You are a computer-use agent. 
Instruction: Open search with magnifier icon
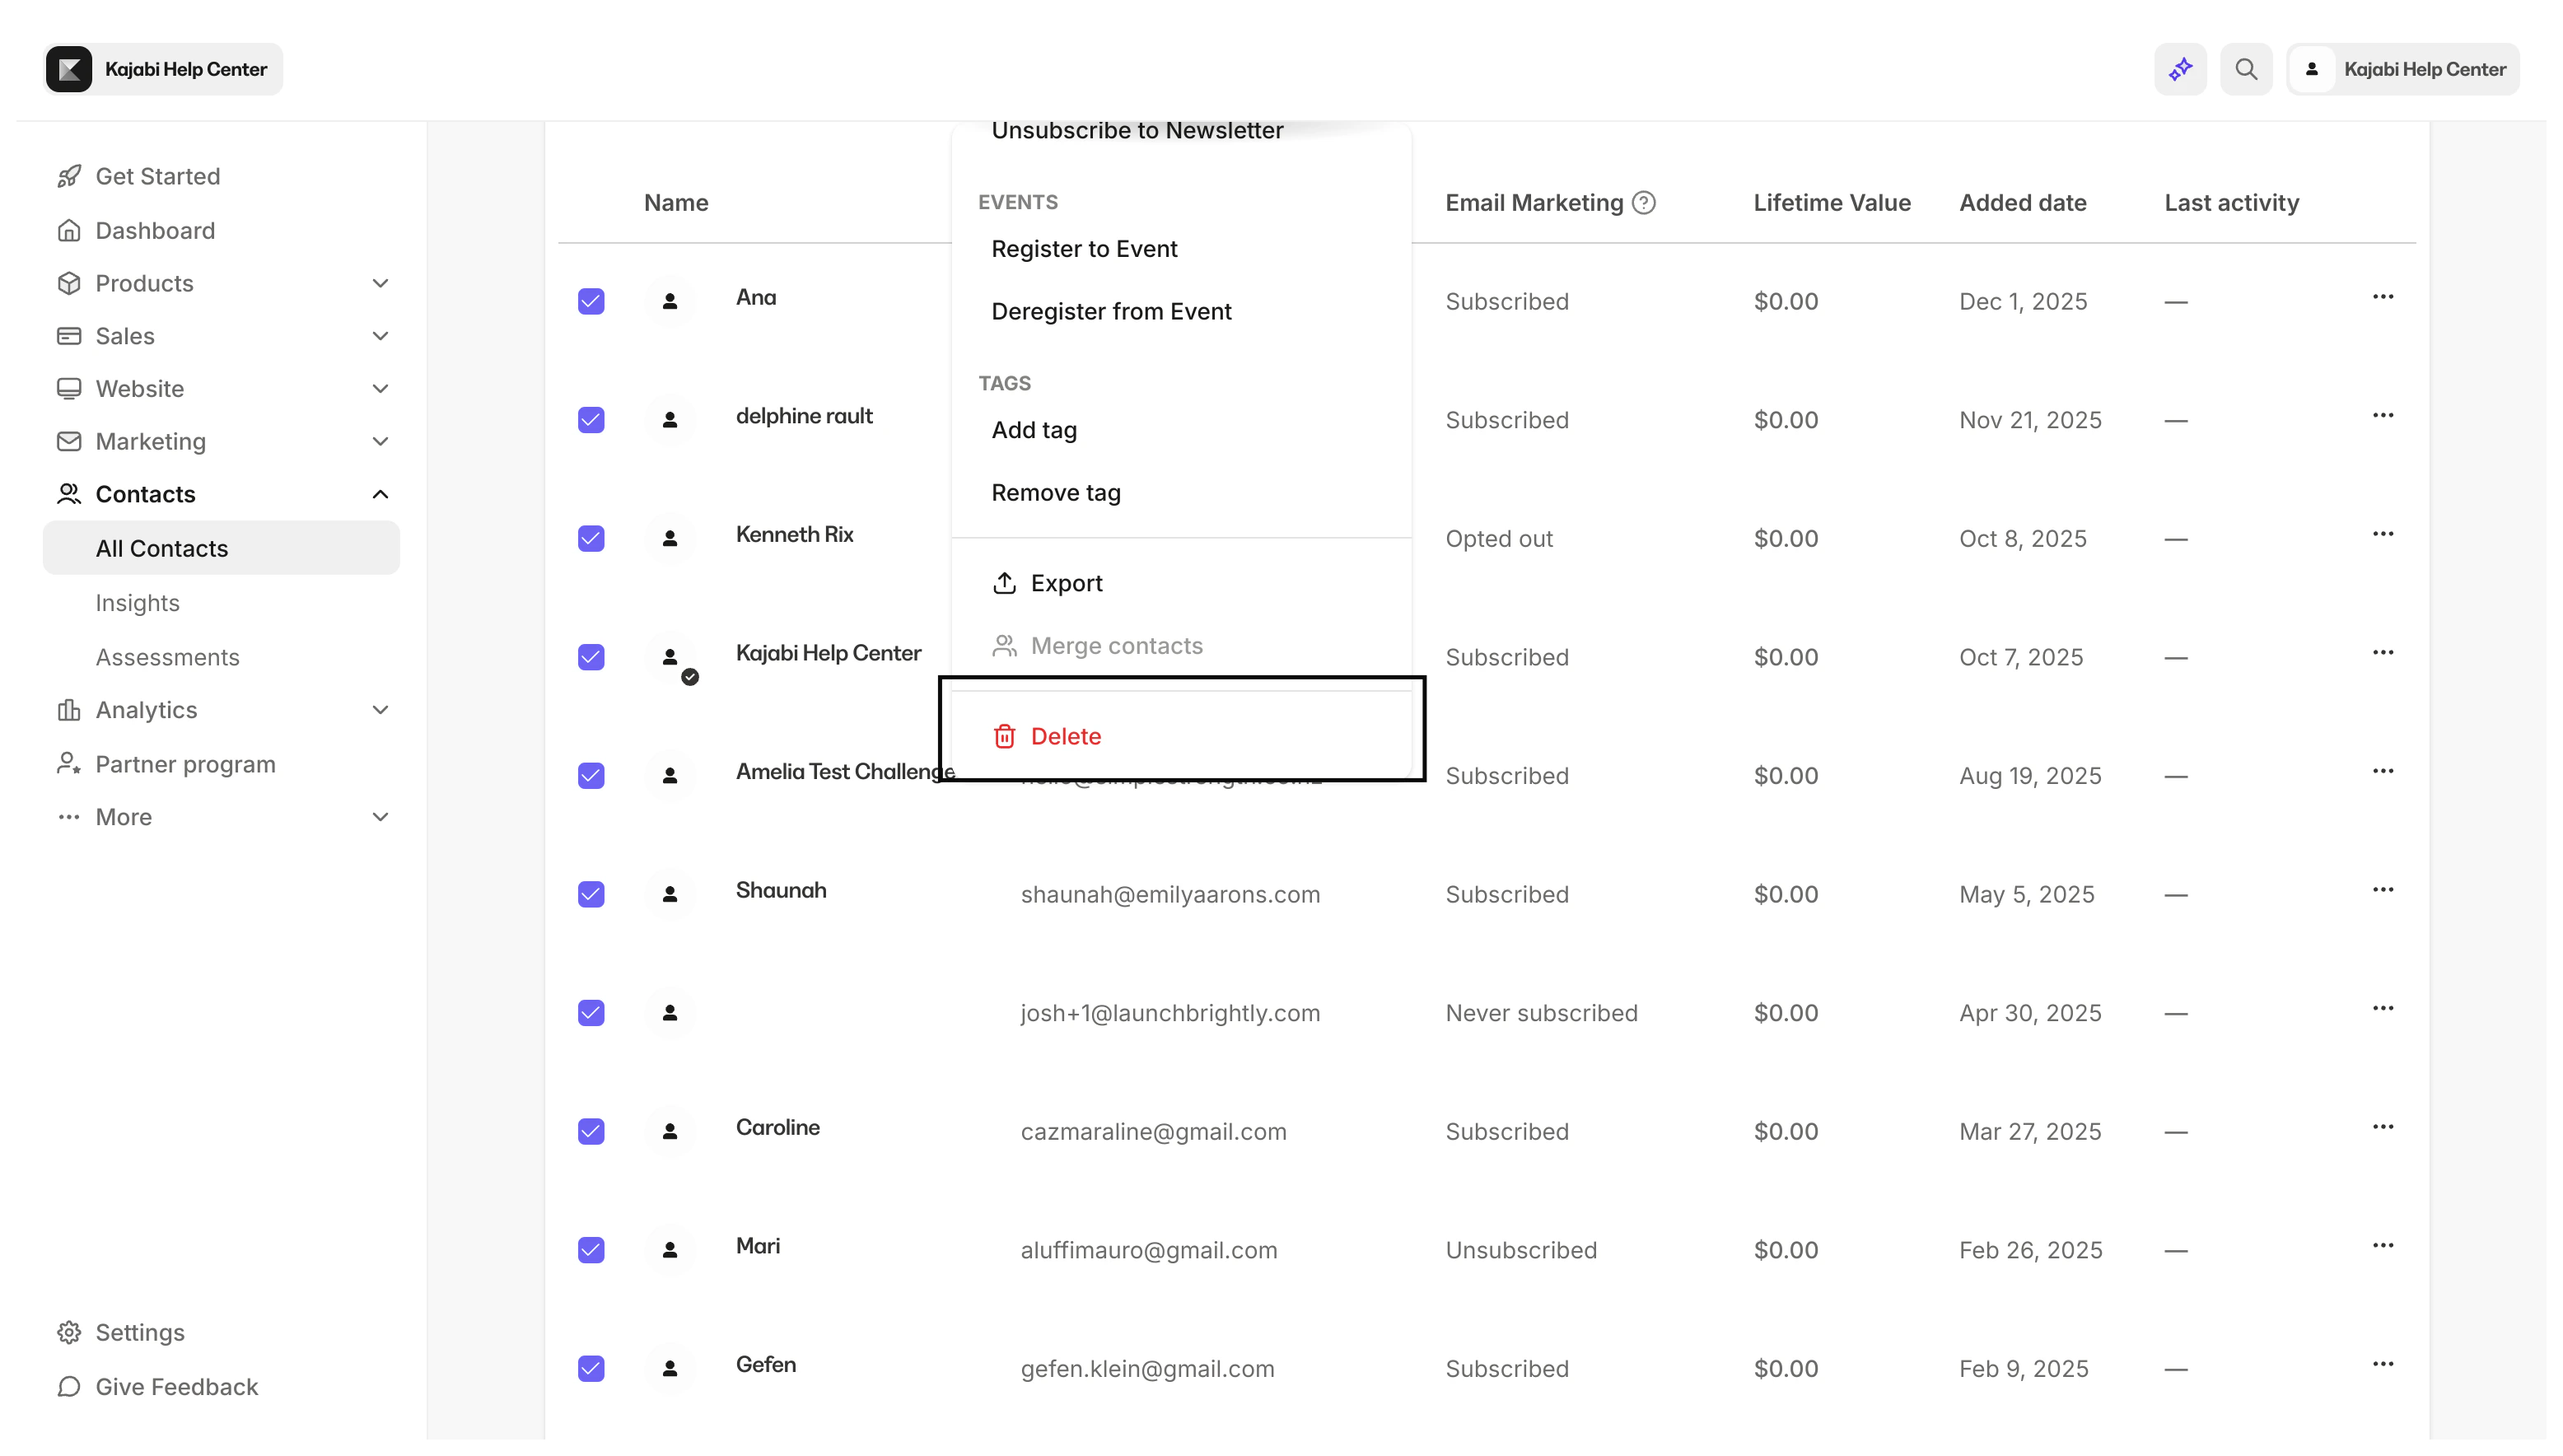(2246, 69)
